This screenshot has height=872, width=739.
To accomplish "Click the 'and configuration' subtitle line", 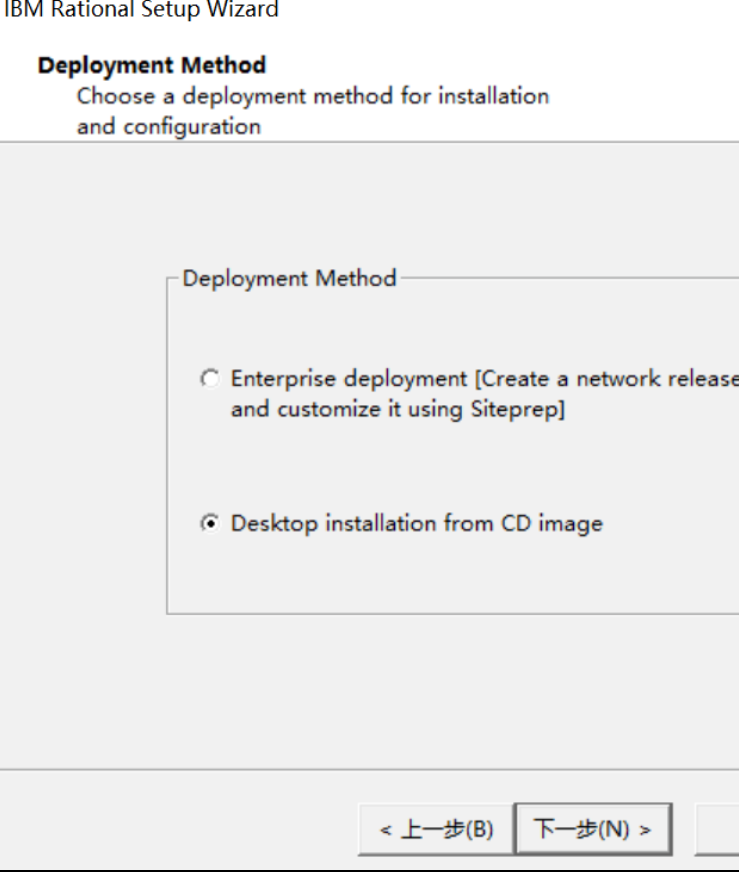I will 168,127.
